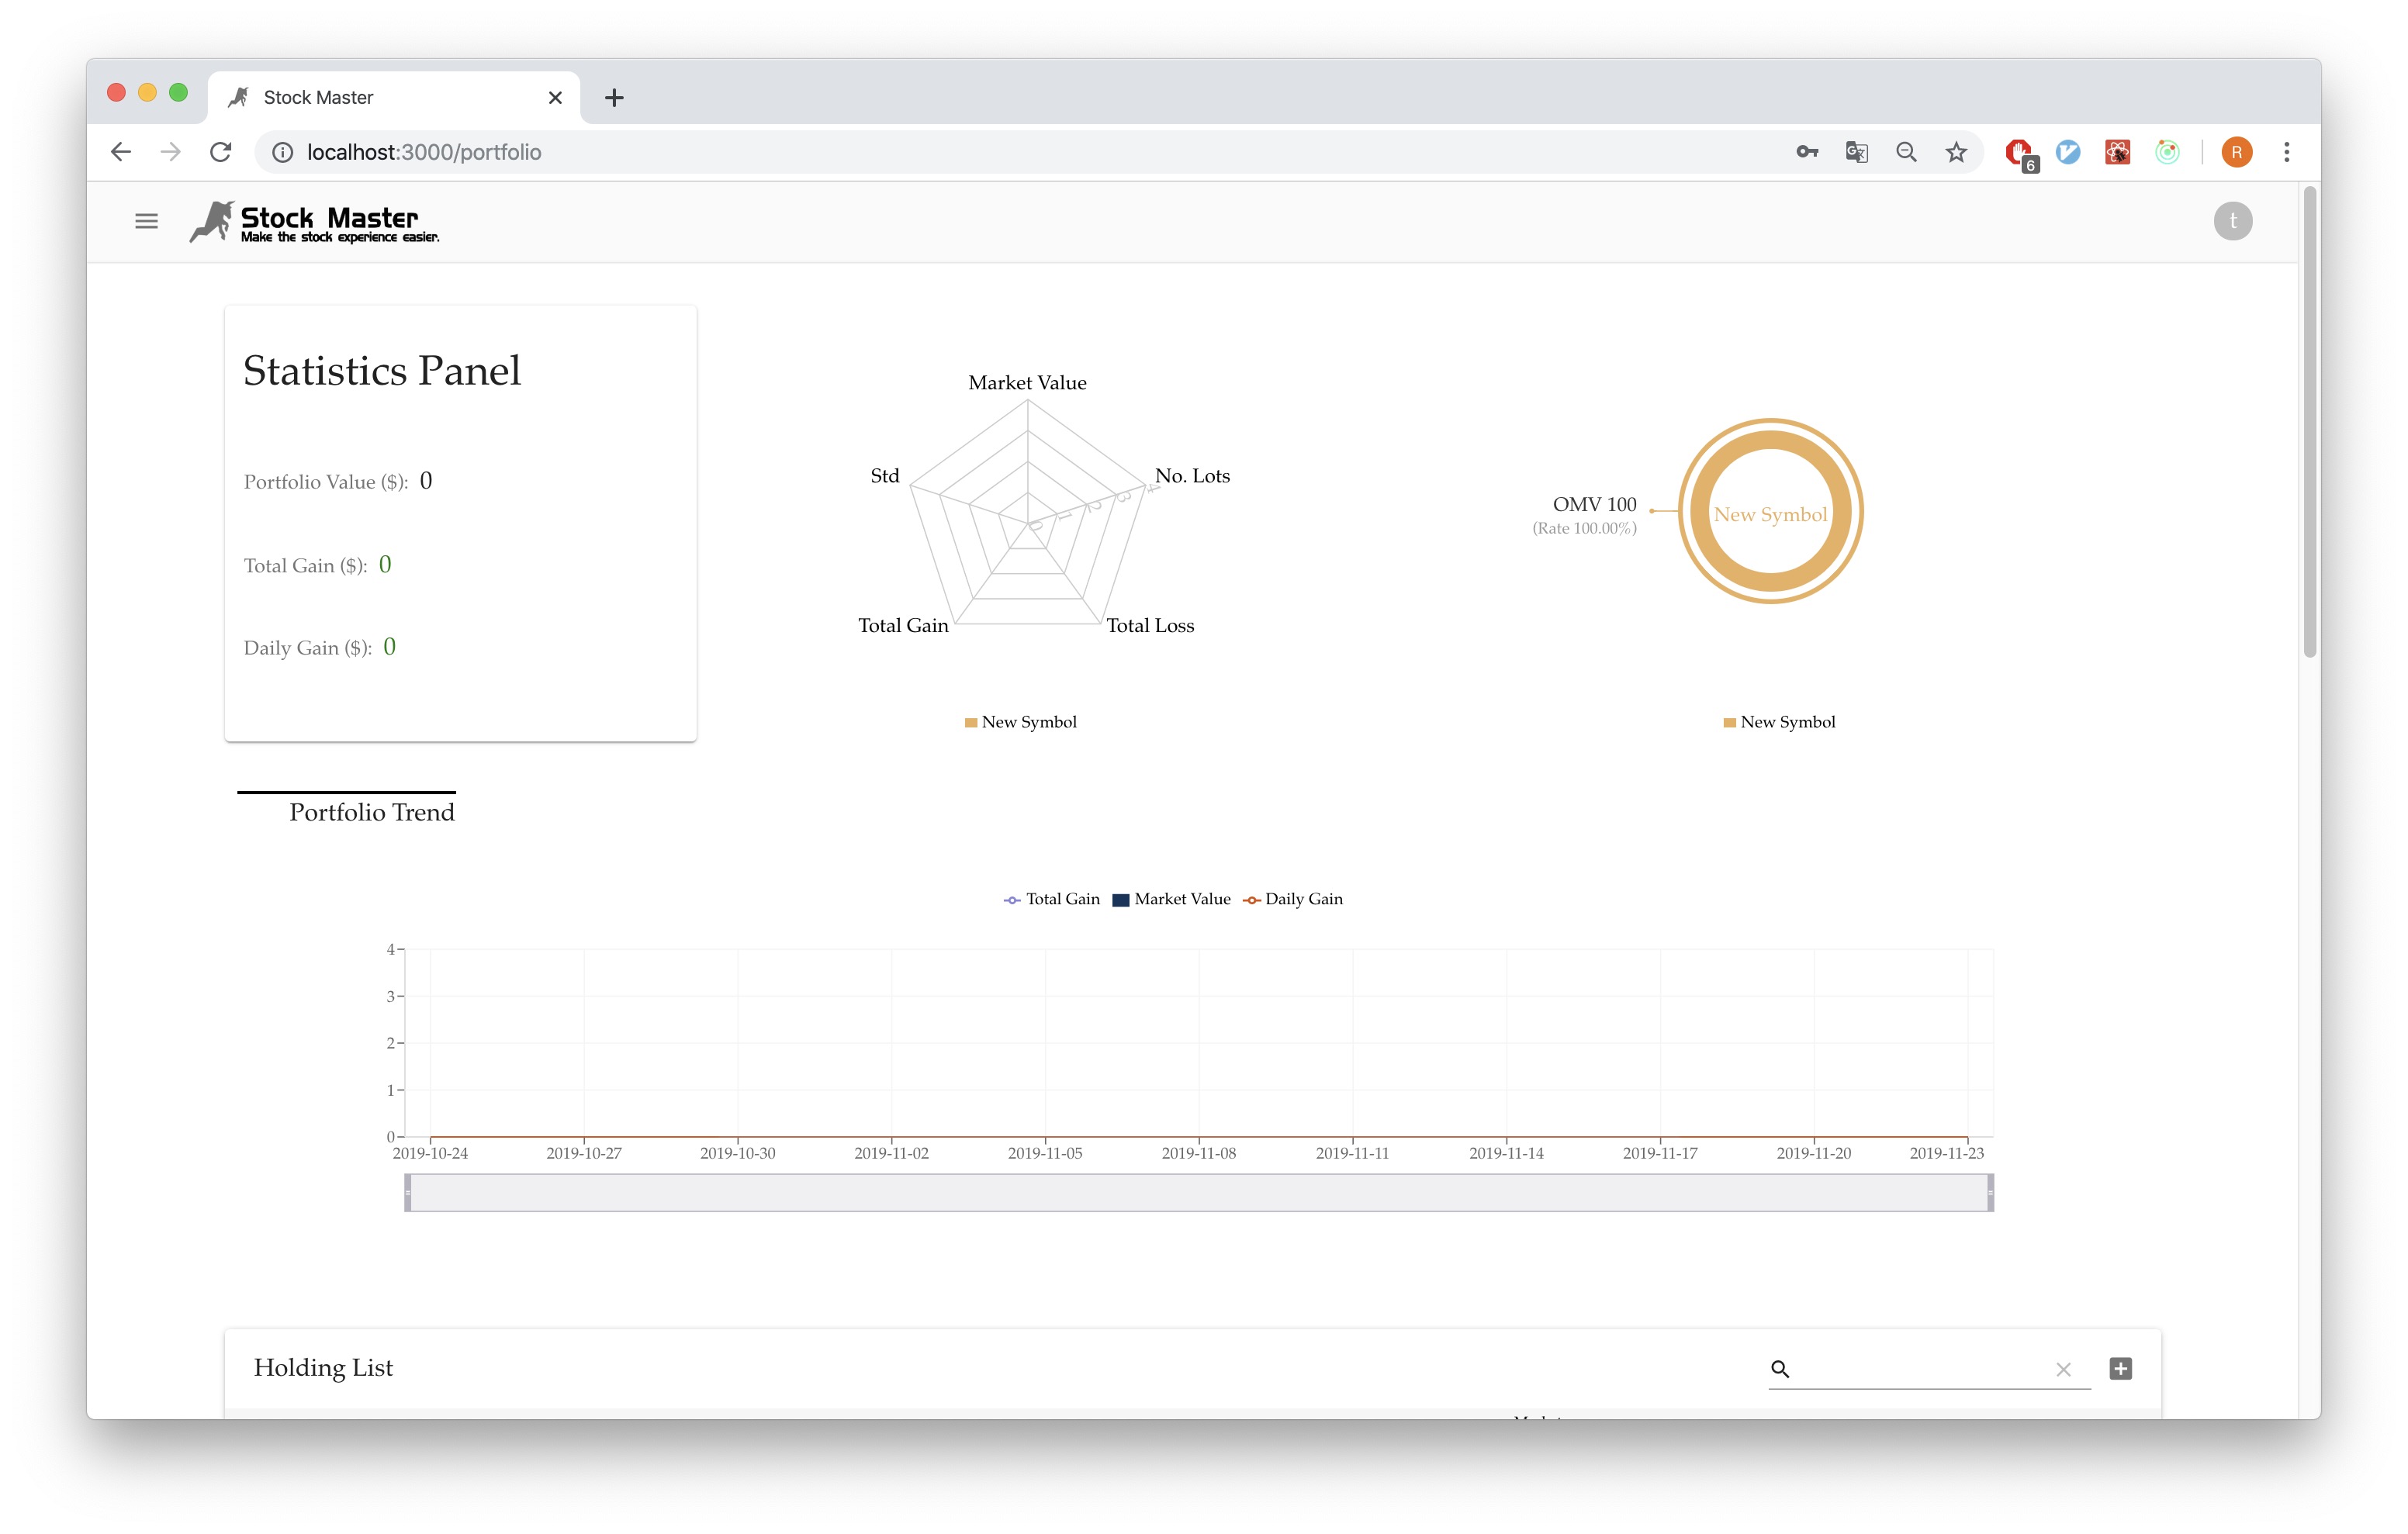Clear the Holding List search field

click(x=2063, y=1369)
